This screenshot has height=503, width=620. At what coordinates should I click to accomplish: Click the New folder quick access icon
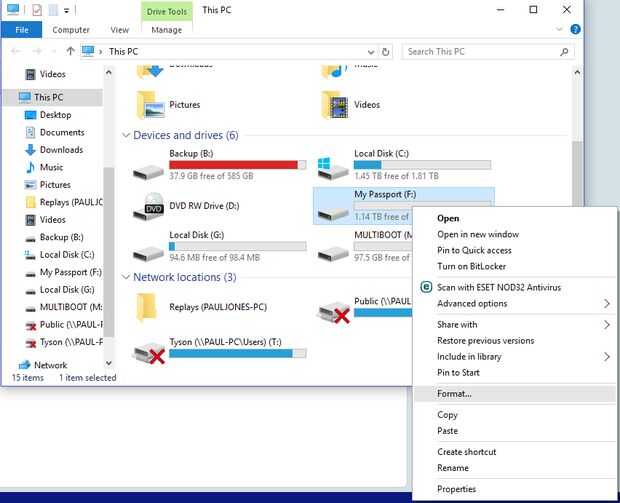pos(53,10)
